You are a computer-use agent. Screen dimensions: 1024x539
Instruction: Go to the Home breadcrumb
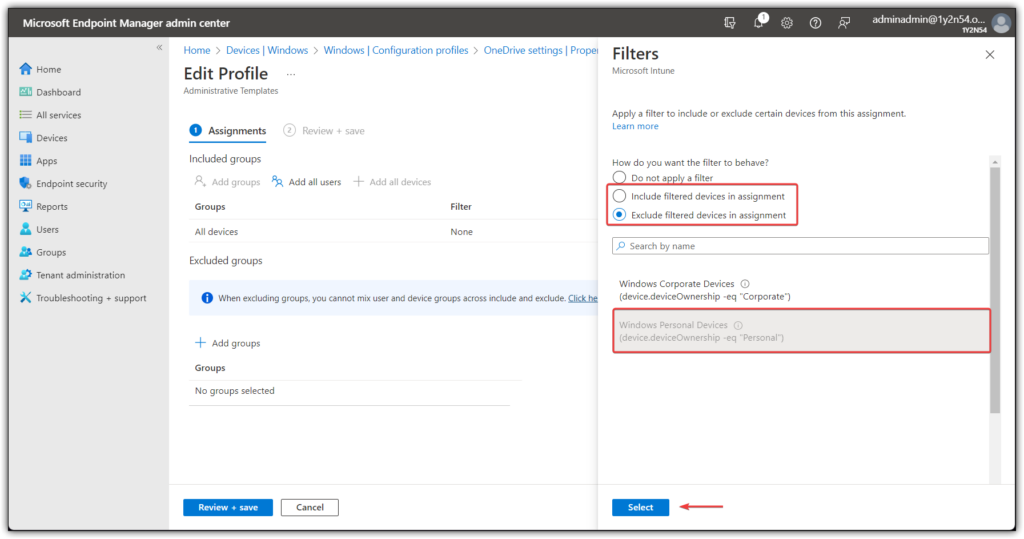pos(197,50)
